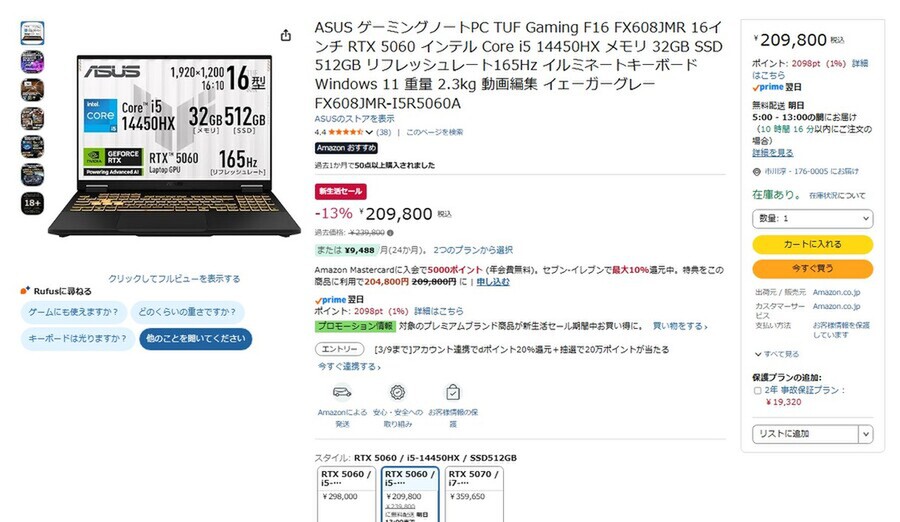The width and height of the screenshot is (900, 522).
Task: Click the customer info protection bag icon
Action: [453, 392]
